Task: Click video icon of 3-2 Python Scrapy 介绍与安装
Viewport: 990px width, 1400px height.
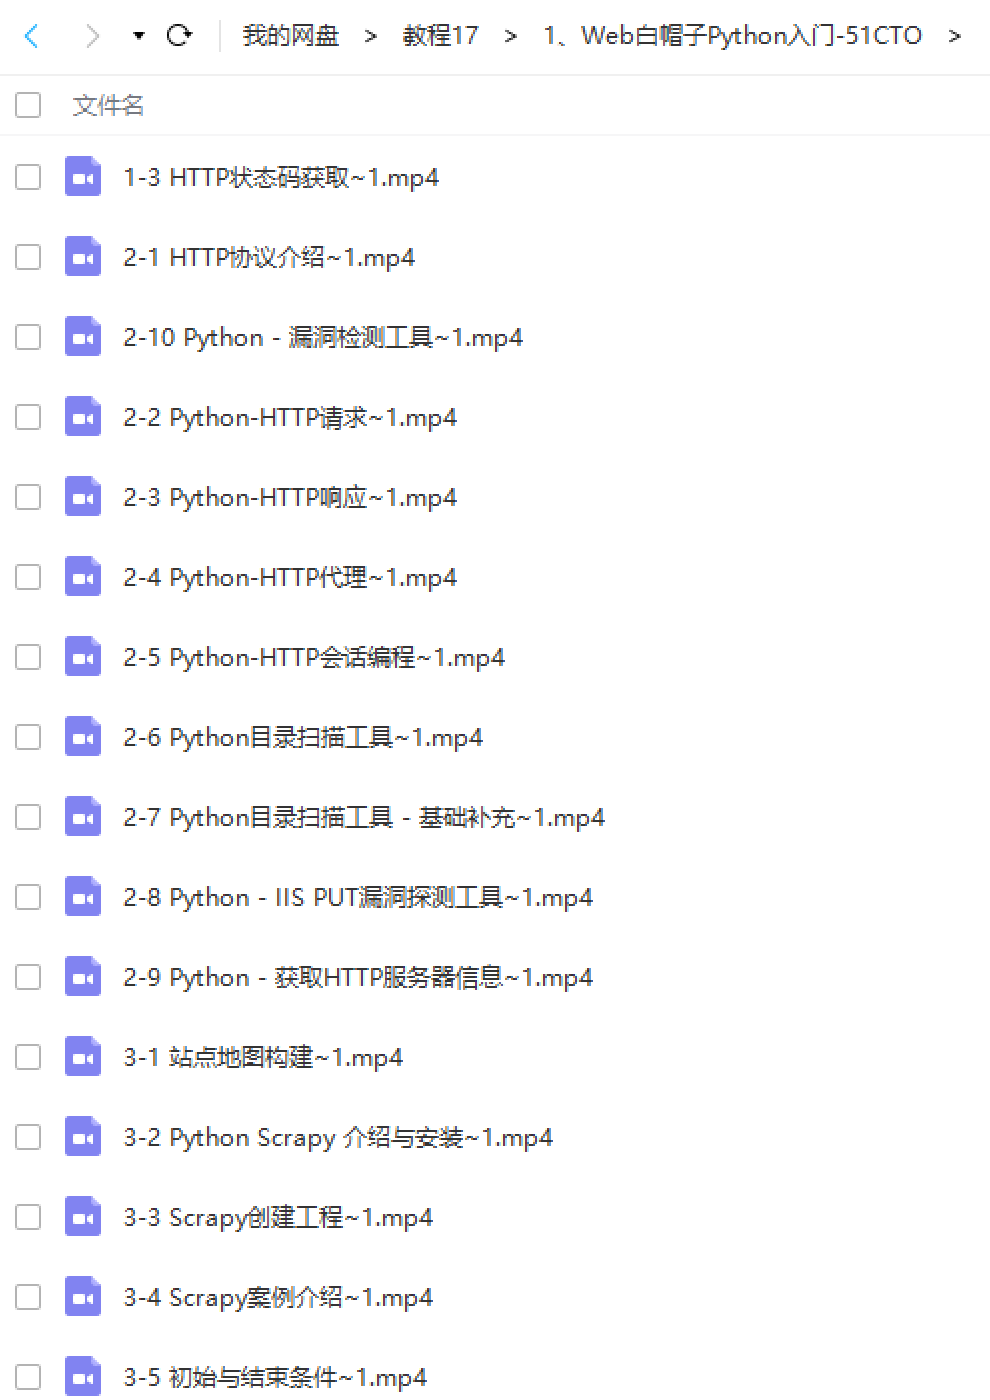Action: [x=83, y=1137]
